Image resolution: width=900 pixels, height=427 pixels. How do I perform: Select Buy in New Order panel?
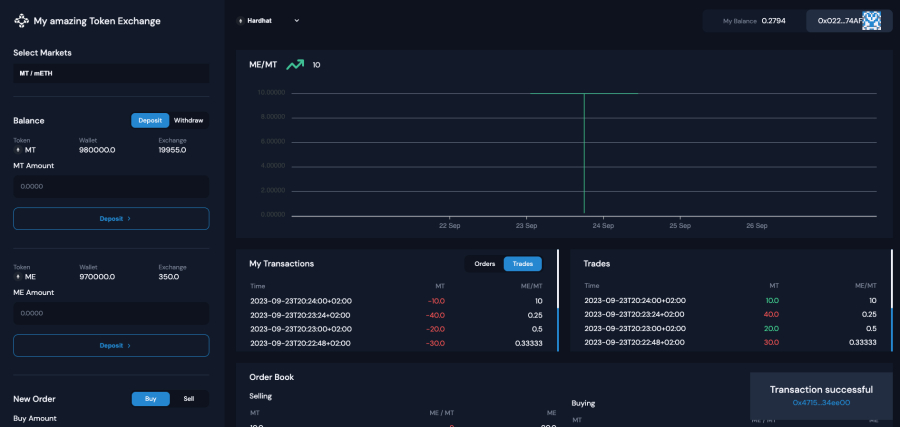pos(151,398)
